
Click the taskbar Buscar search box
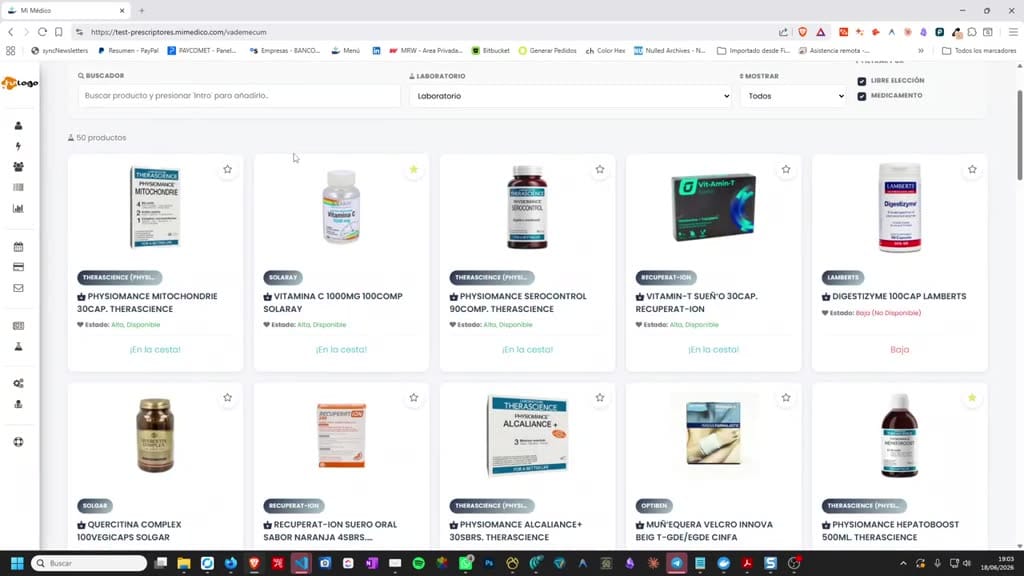[x=89, y=563]
